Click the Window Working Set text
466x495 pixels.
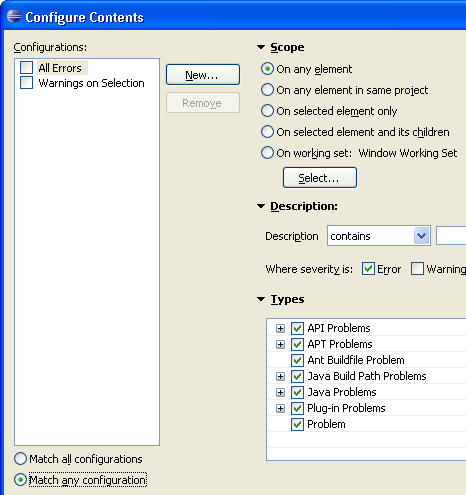point(408,153)
